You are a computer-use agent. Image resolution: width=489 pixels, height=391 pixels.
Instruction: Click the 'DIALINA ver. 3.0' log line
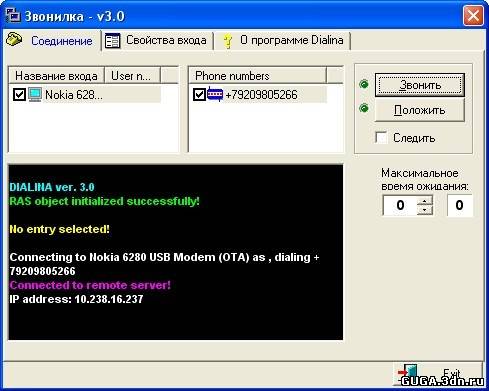[x=52, y=187]
